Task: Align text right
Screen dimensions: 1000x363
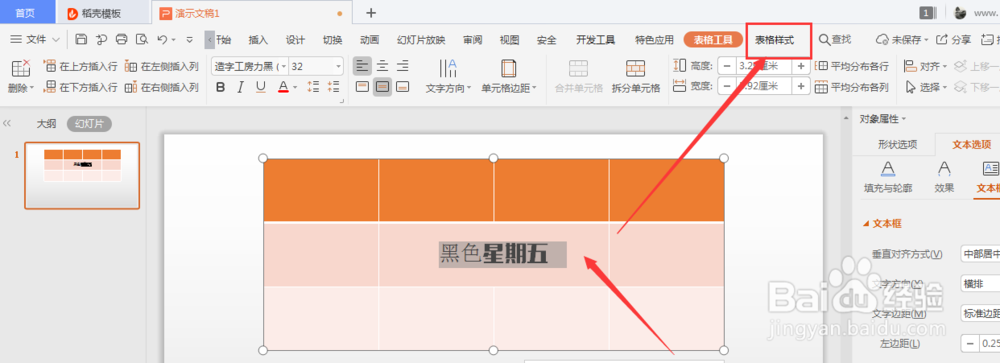Action: click(x=402, y=66)
